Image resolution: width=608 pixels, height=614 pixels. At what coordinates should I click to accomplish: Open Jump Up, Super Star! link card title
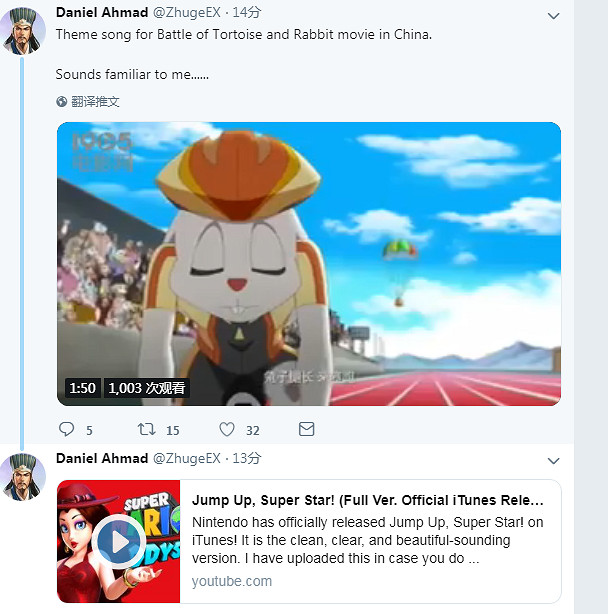368,500
